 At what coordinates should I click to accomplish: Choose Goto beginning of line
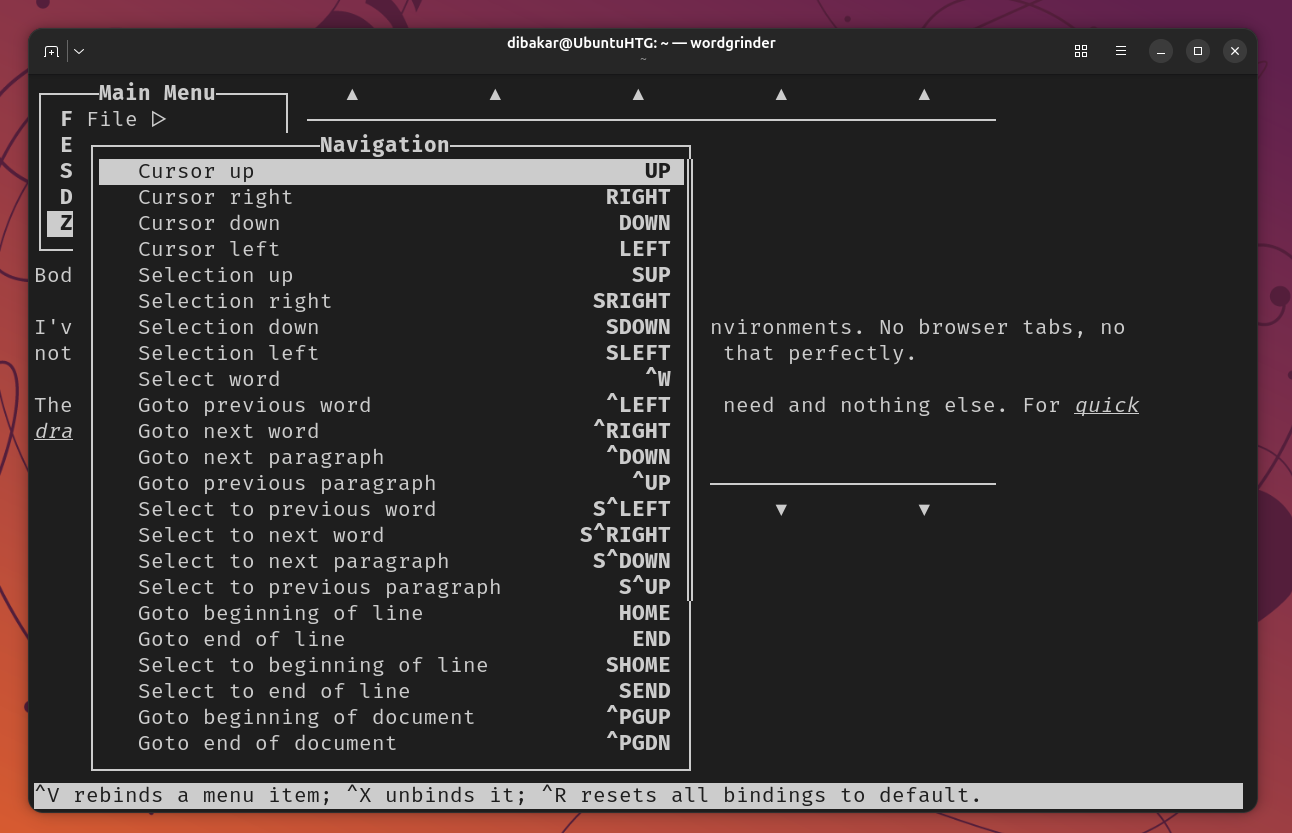point(391,613)
